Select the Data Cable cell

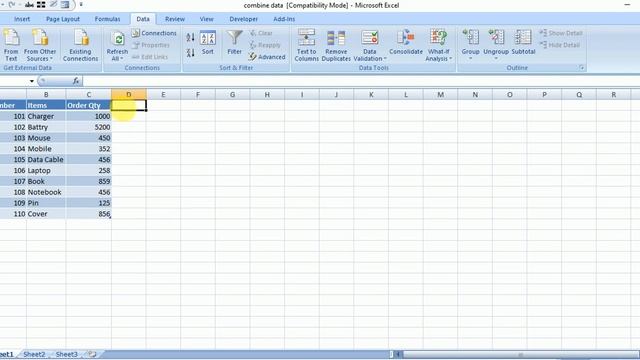click(x=46, y=160)
